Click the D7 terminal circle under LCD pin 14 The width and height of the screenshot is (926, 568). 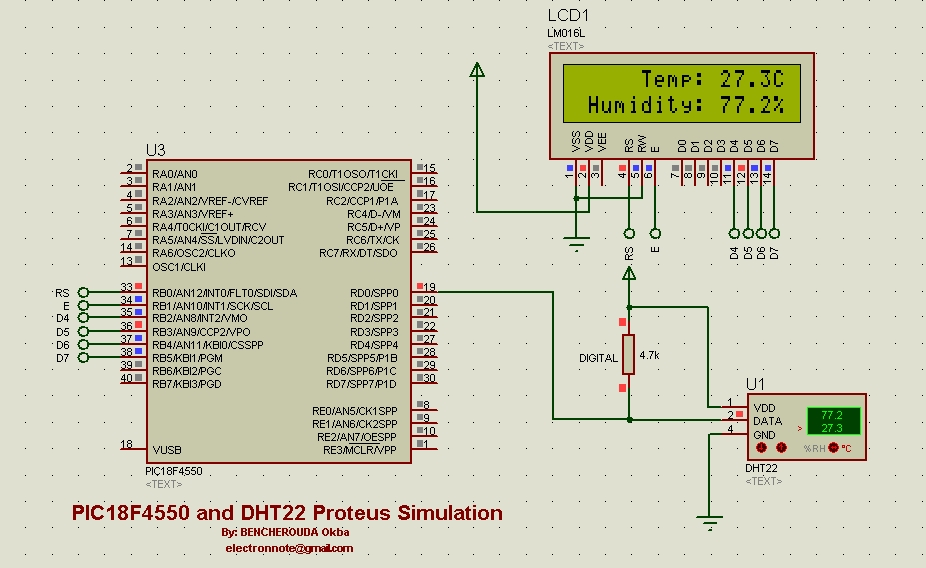774,233
